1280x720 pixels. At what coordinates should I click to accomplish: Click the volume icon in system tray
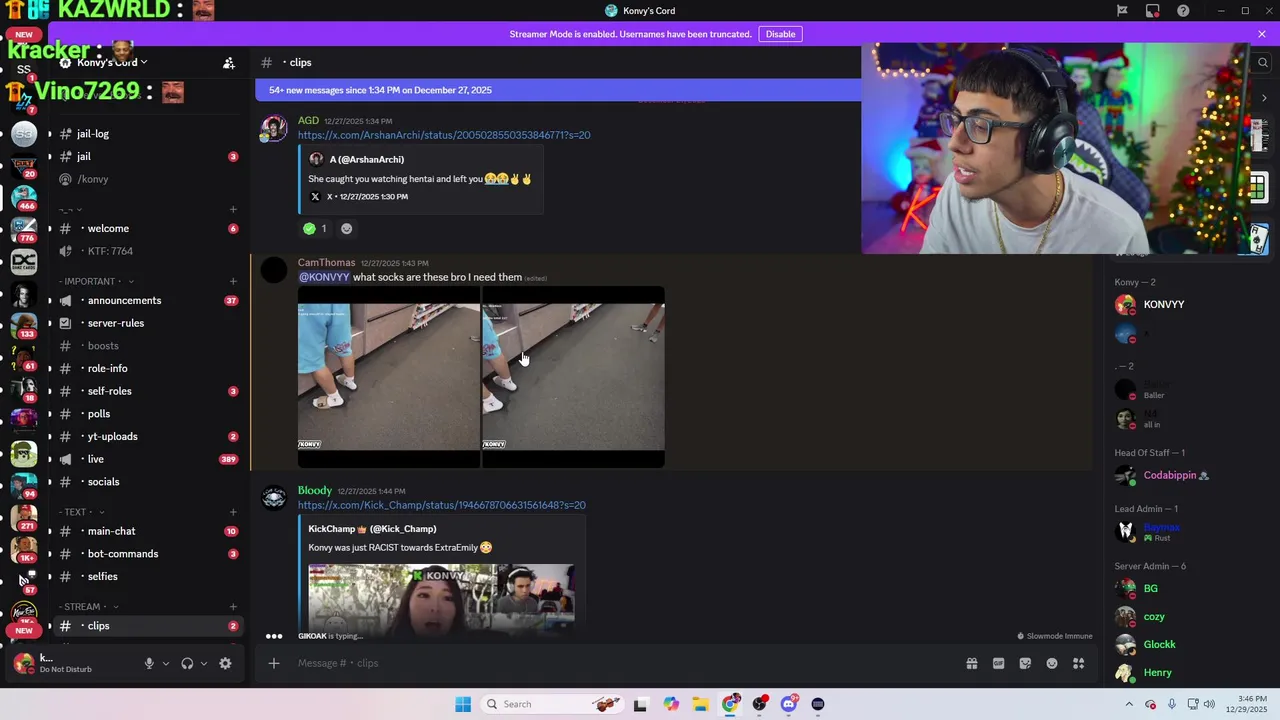1209,704
